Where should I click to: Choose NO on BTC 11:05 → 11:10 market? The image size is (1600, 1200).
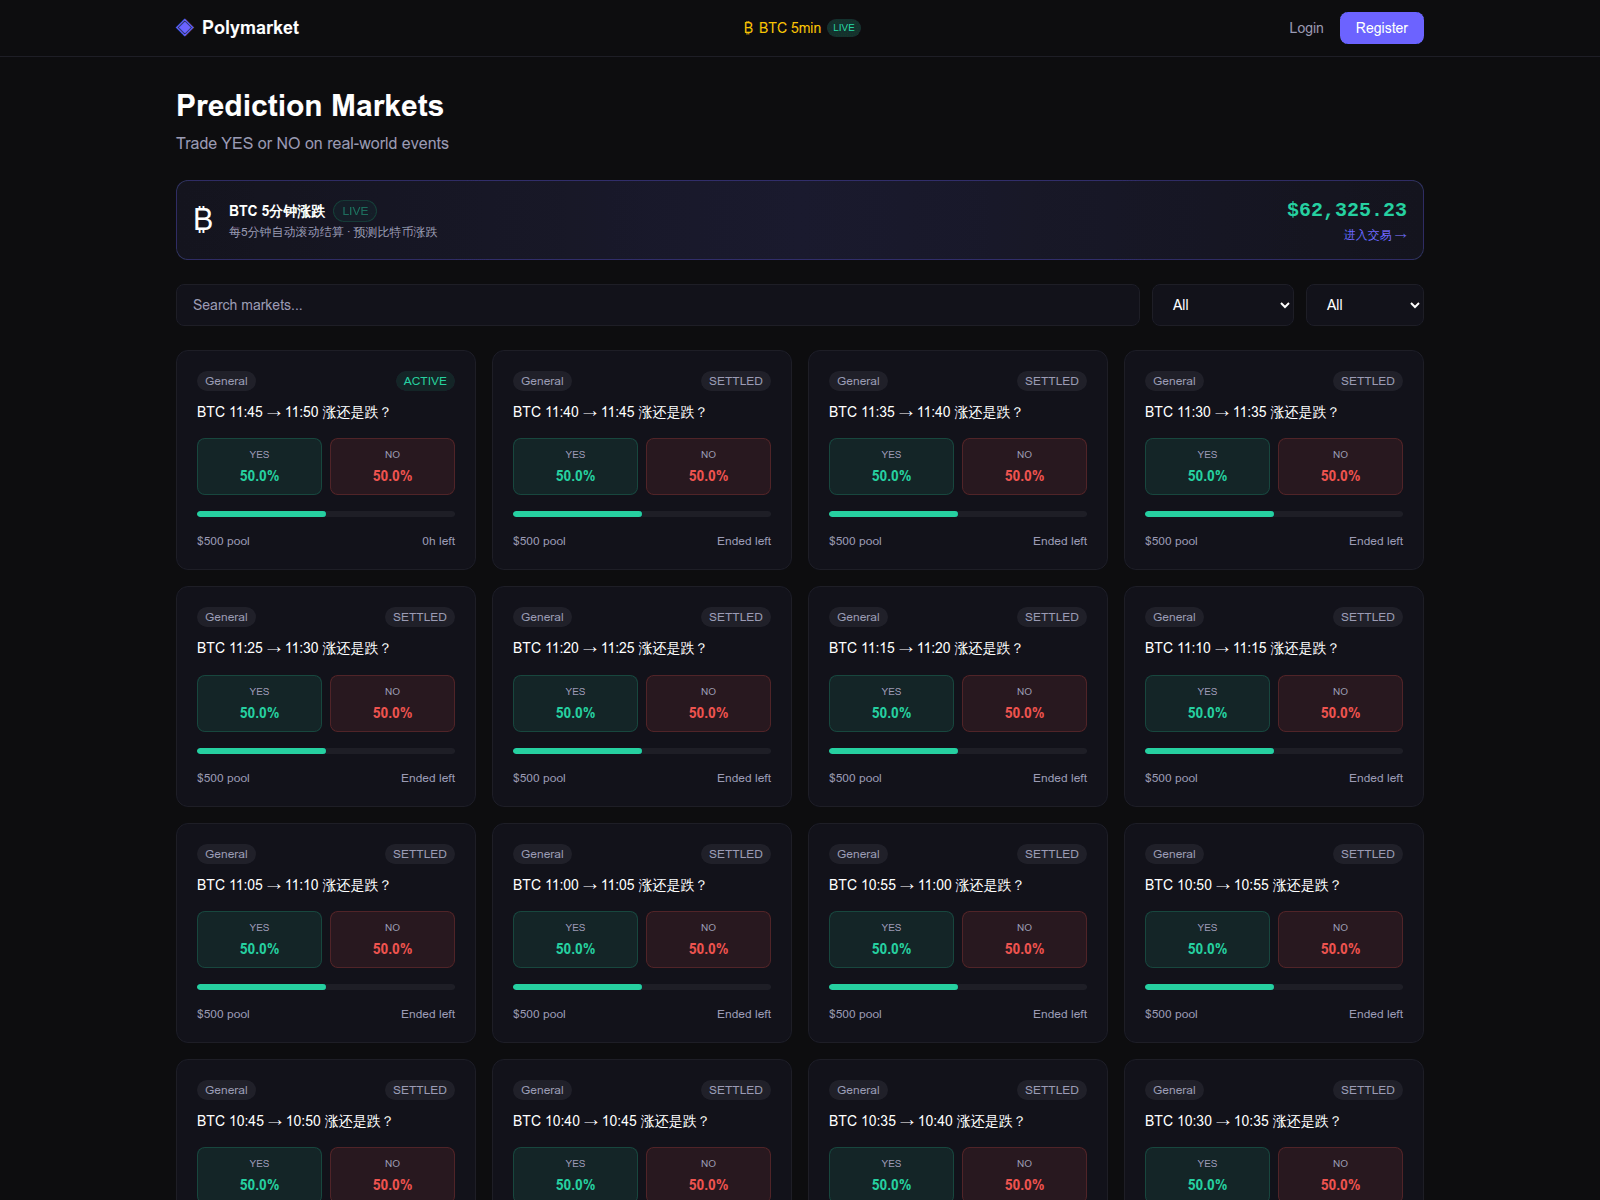point(392,939)
